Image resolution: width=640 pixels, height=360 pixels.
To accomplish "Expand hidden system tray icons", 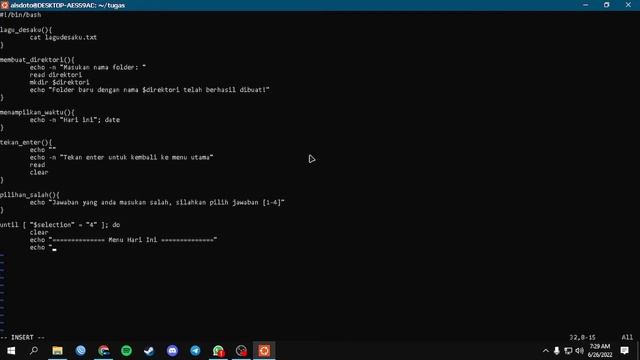I will (545, 351).
